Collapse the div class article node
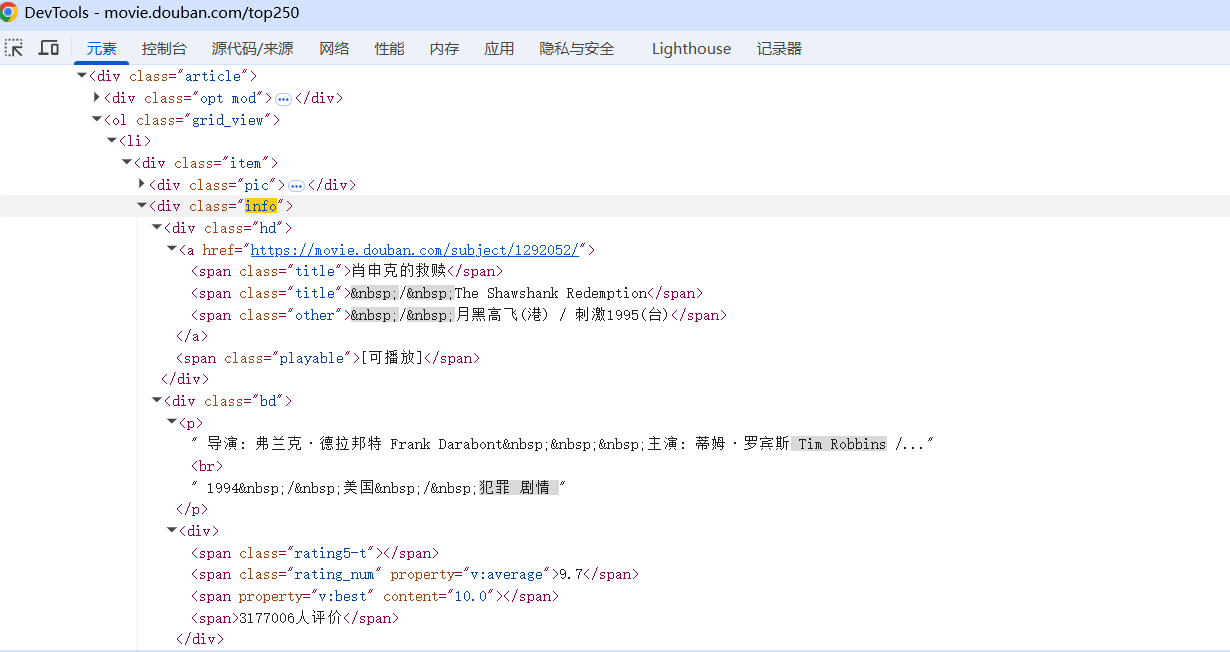 (82, 75)
